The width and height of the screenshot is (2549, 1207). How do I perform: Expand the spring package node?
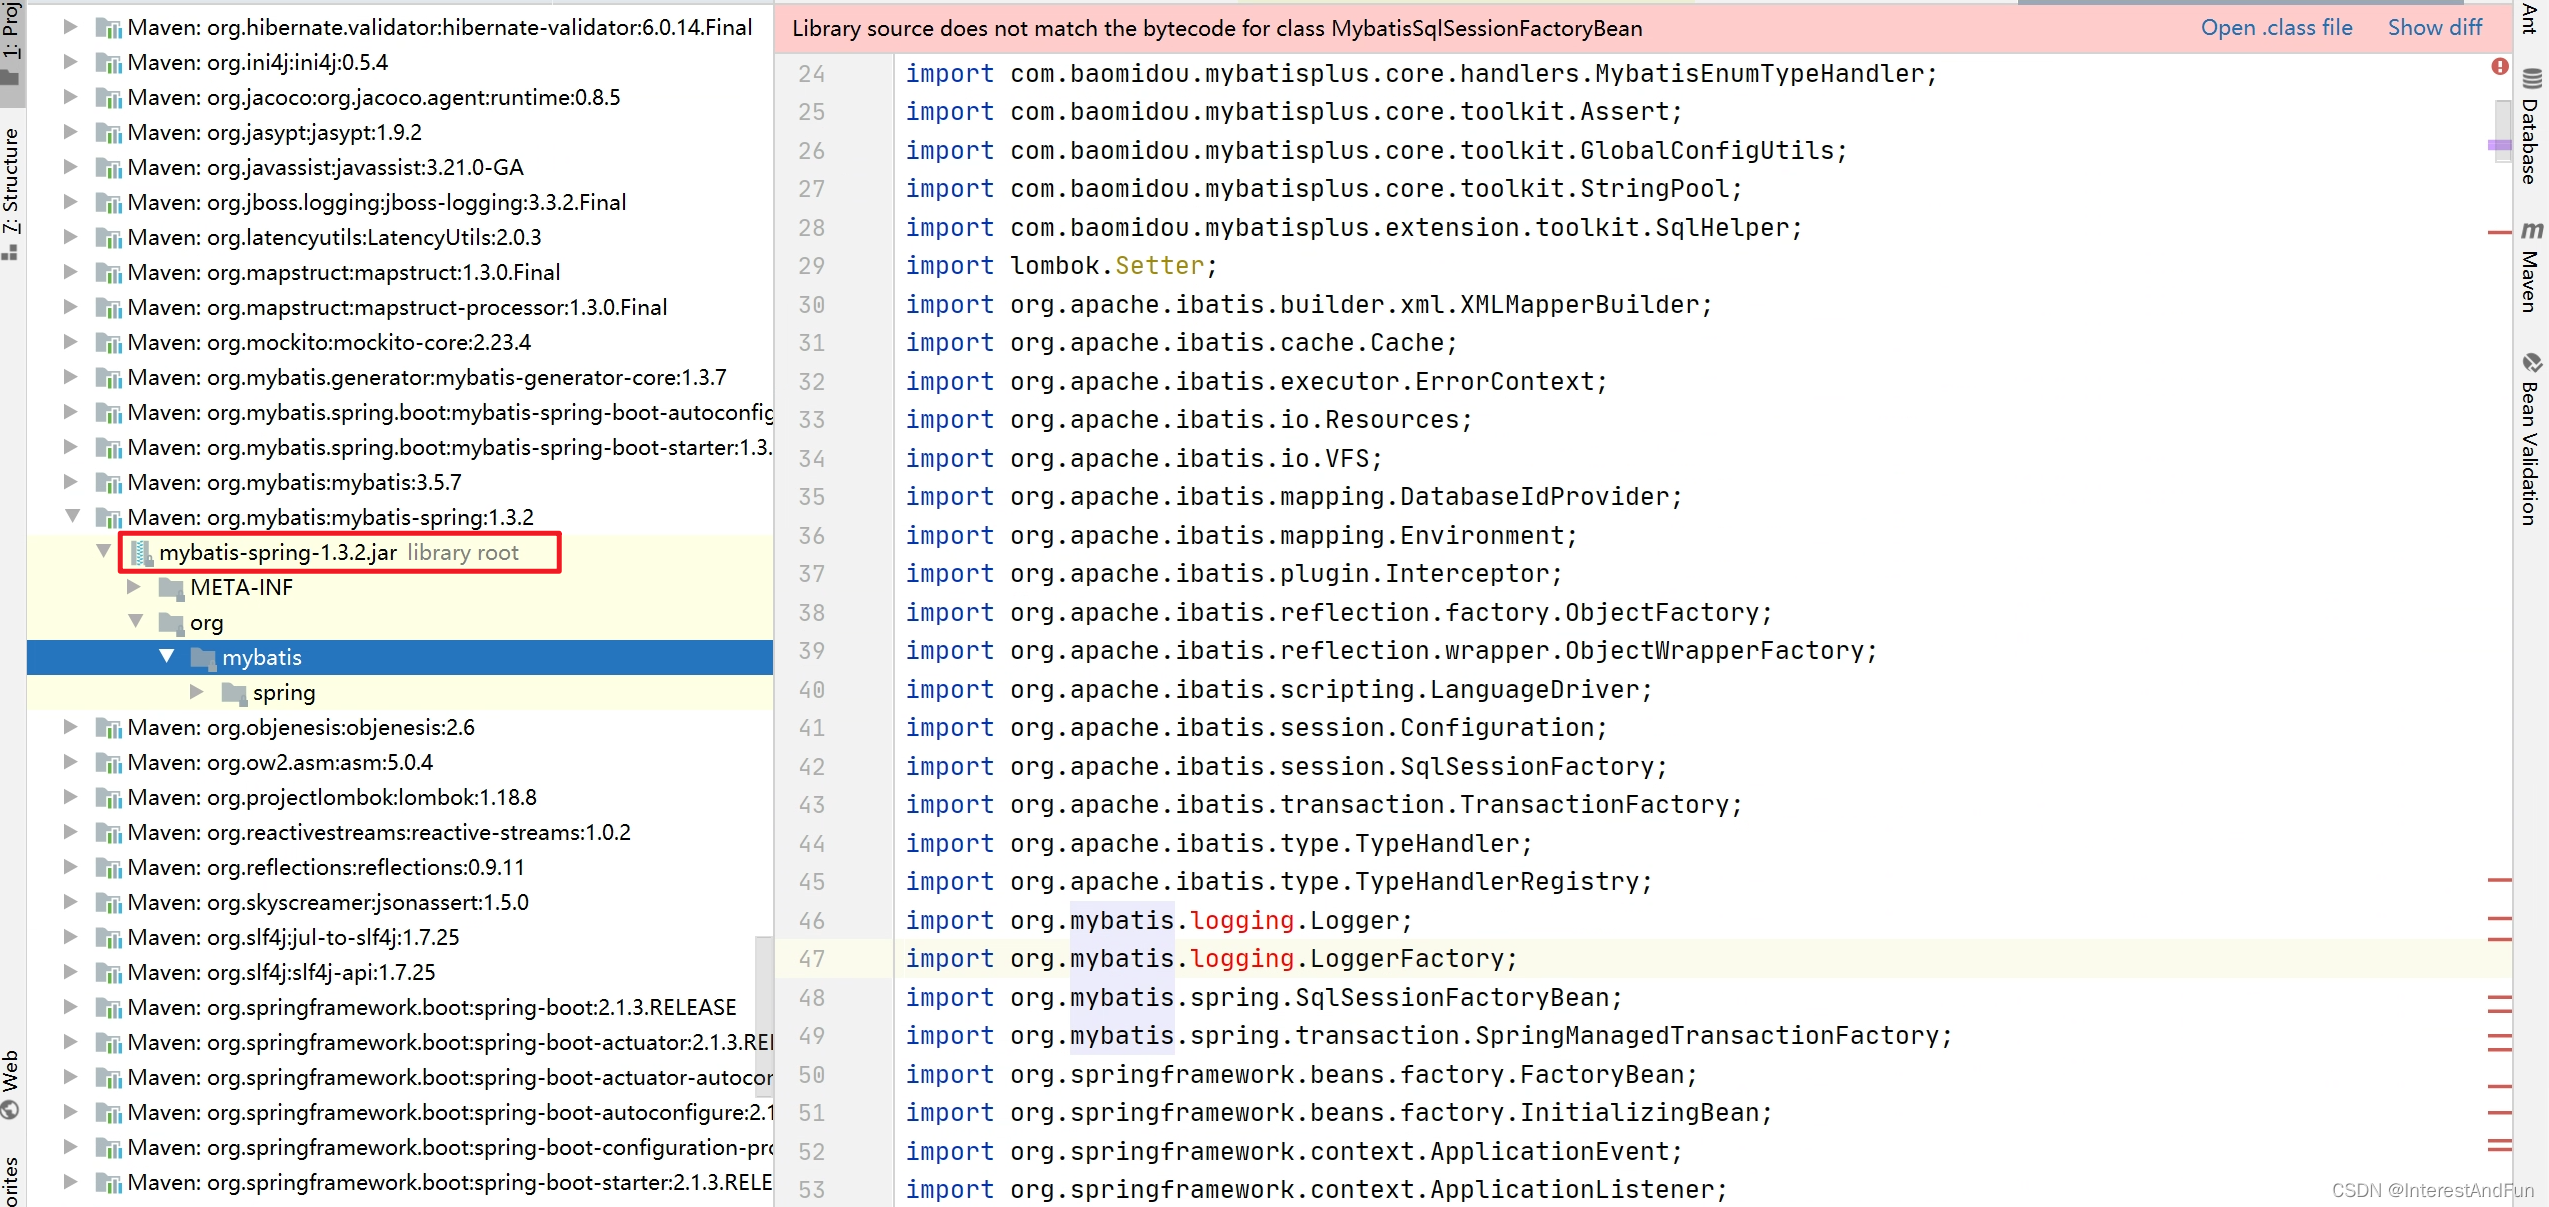pos(197,691)
